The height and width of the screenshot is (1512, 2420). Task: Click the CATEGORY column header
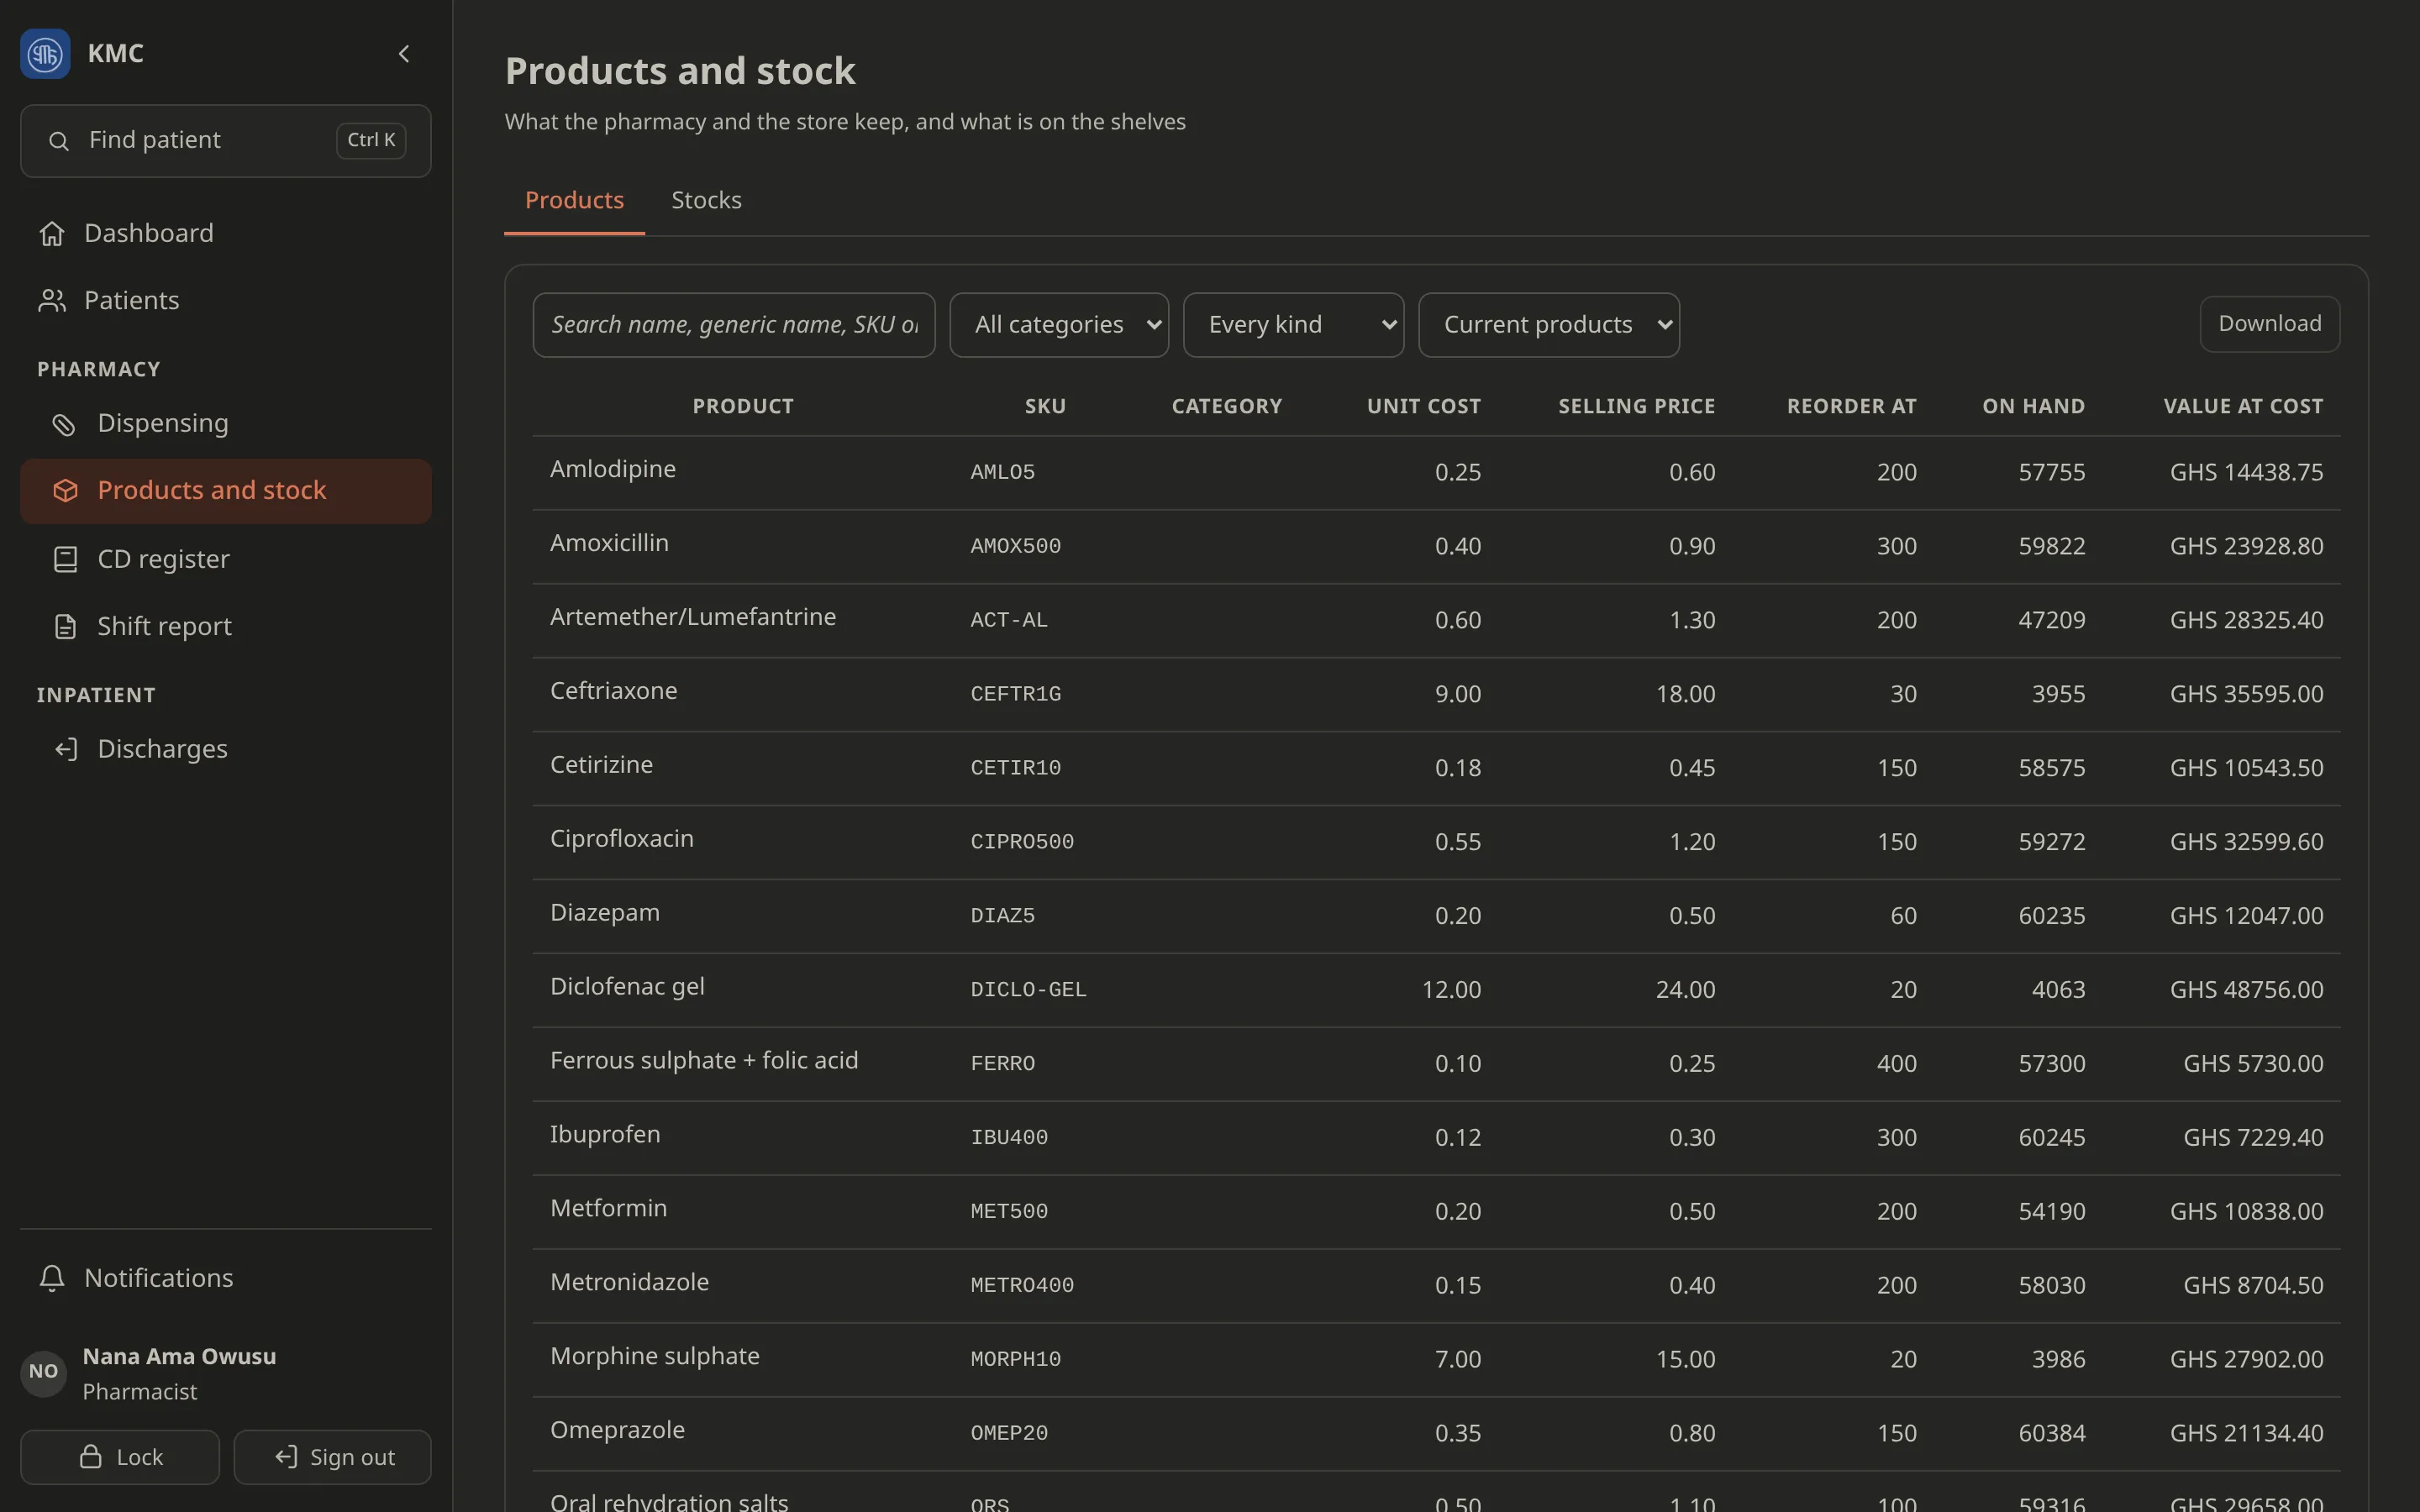pos(1227,406)
